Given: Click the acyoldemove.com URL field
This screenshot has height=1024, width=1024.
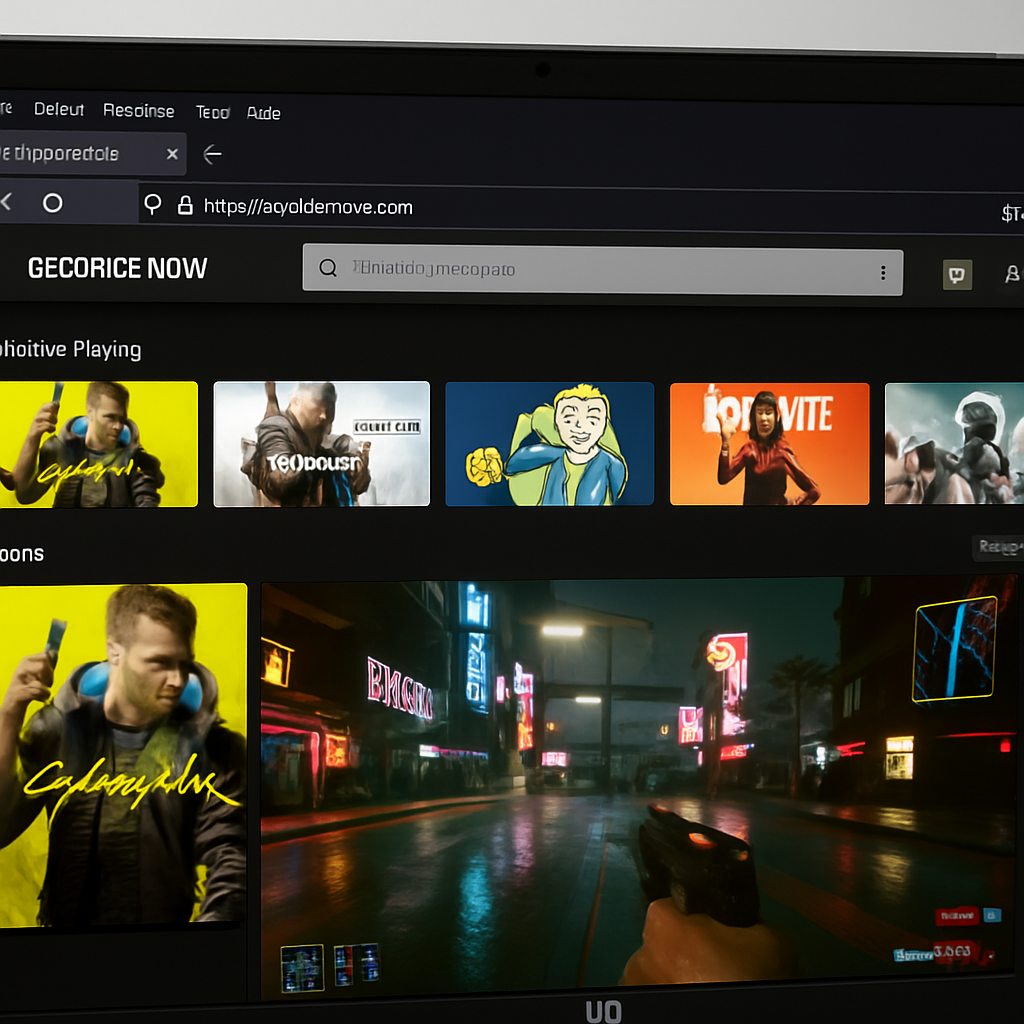Looking at the screenshot, I should point(308,207).
